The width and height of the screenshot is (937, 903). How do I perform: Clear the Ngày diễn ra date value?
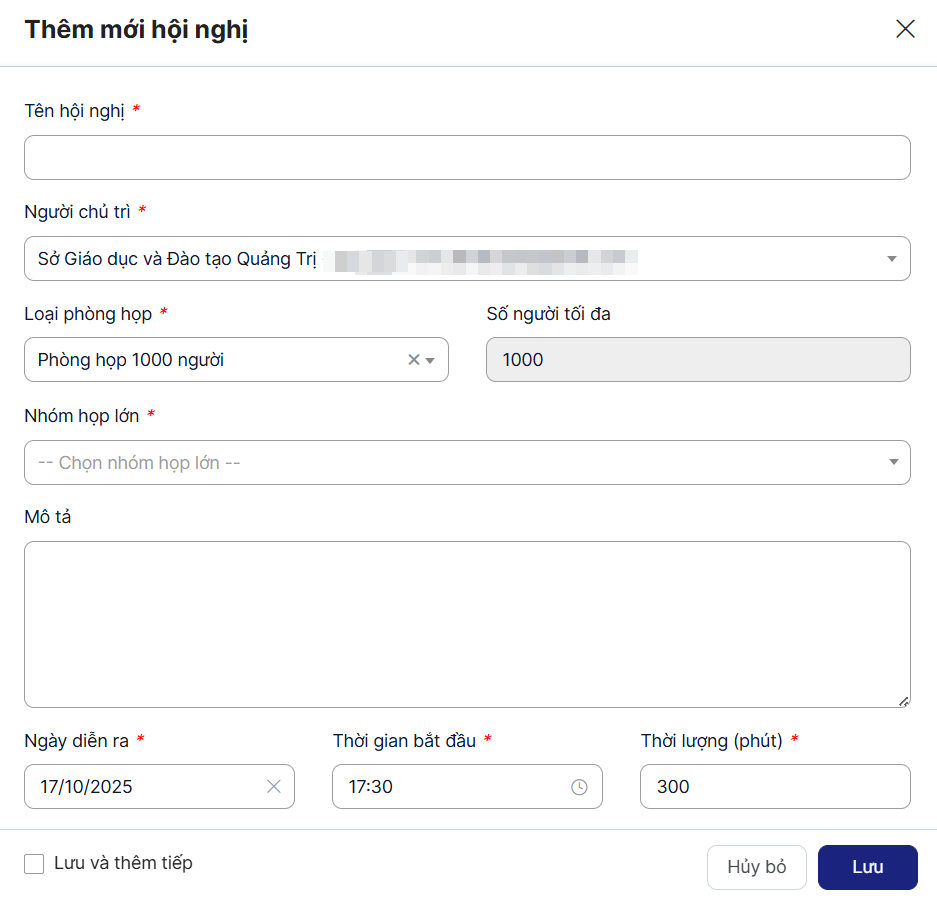coord(274,787)
